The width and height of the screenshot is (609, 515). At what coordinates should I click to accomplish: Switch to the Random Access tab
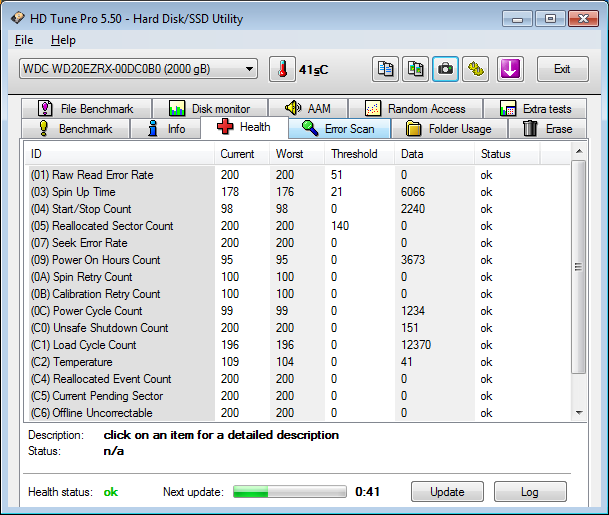[x=415, y=108]
